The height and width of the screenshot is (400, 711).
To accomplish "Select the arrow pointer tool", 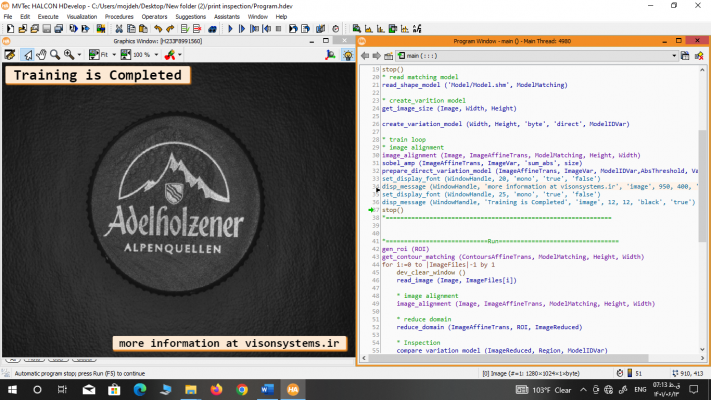I will (x=29, y=54).
